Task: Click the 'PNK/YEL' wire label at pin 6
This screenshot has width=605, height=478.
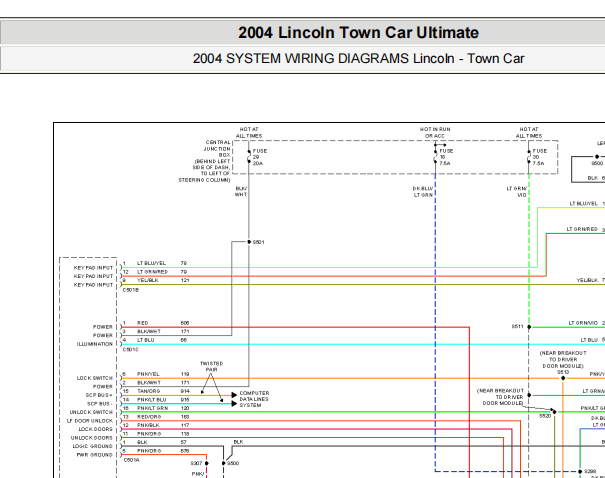Action: pos(148,374)
